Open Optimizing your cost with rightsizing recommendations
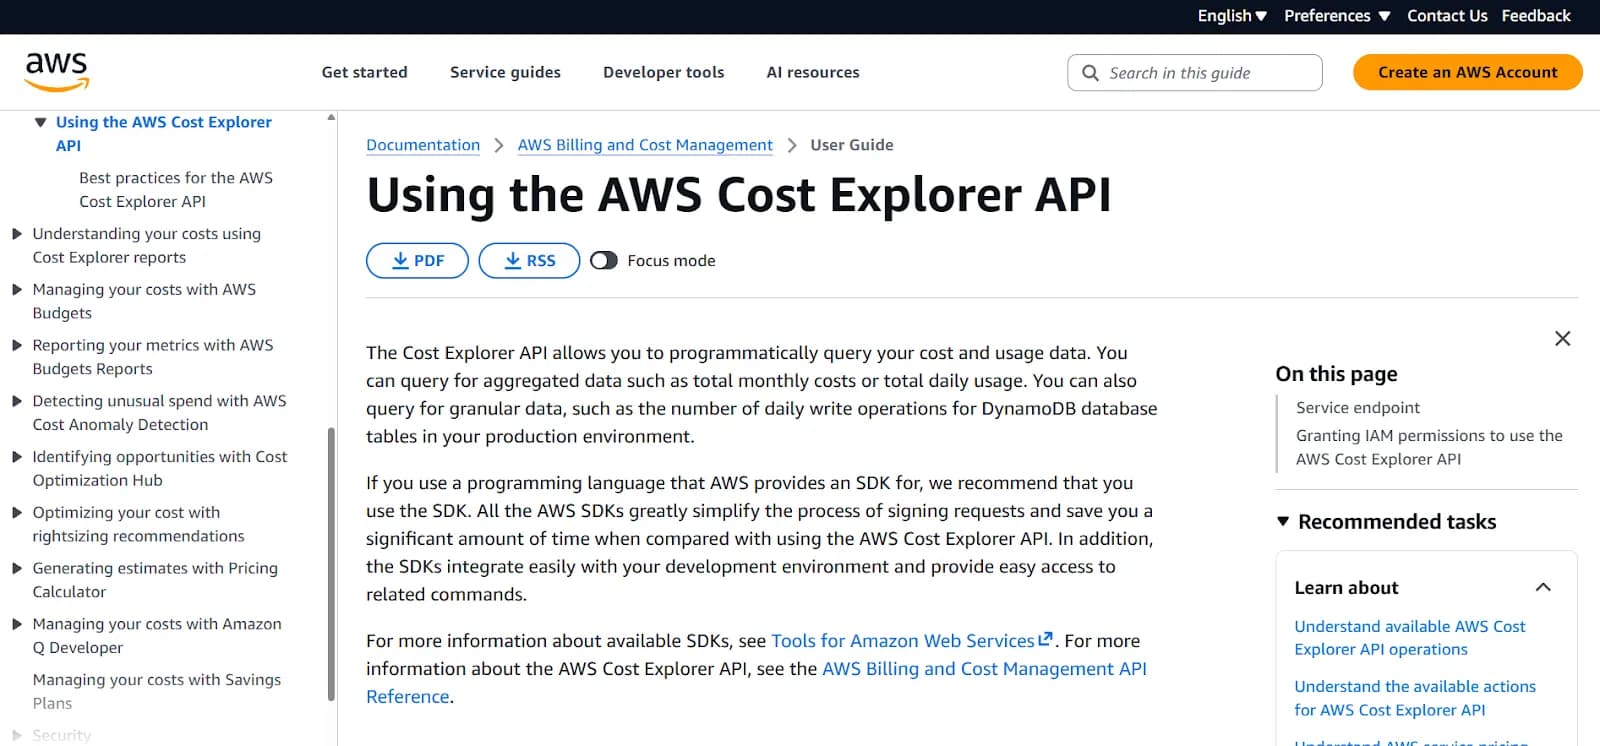The width and height of the screenshot is (1600, 746). coord(138,525)
